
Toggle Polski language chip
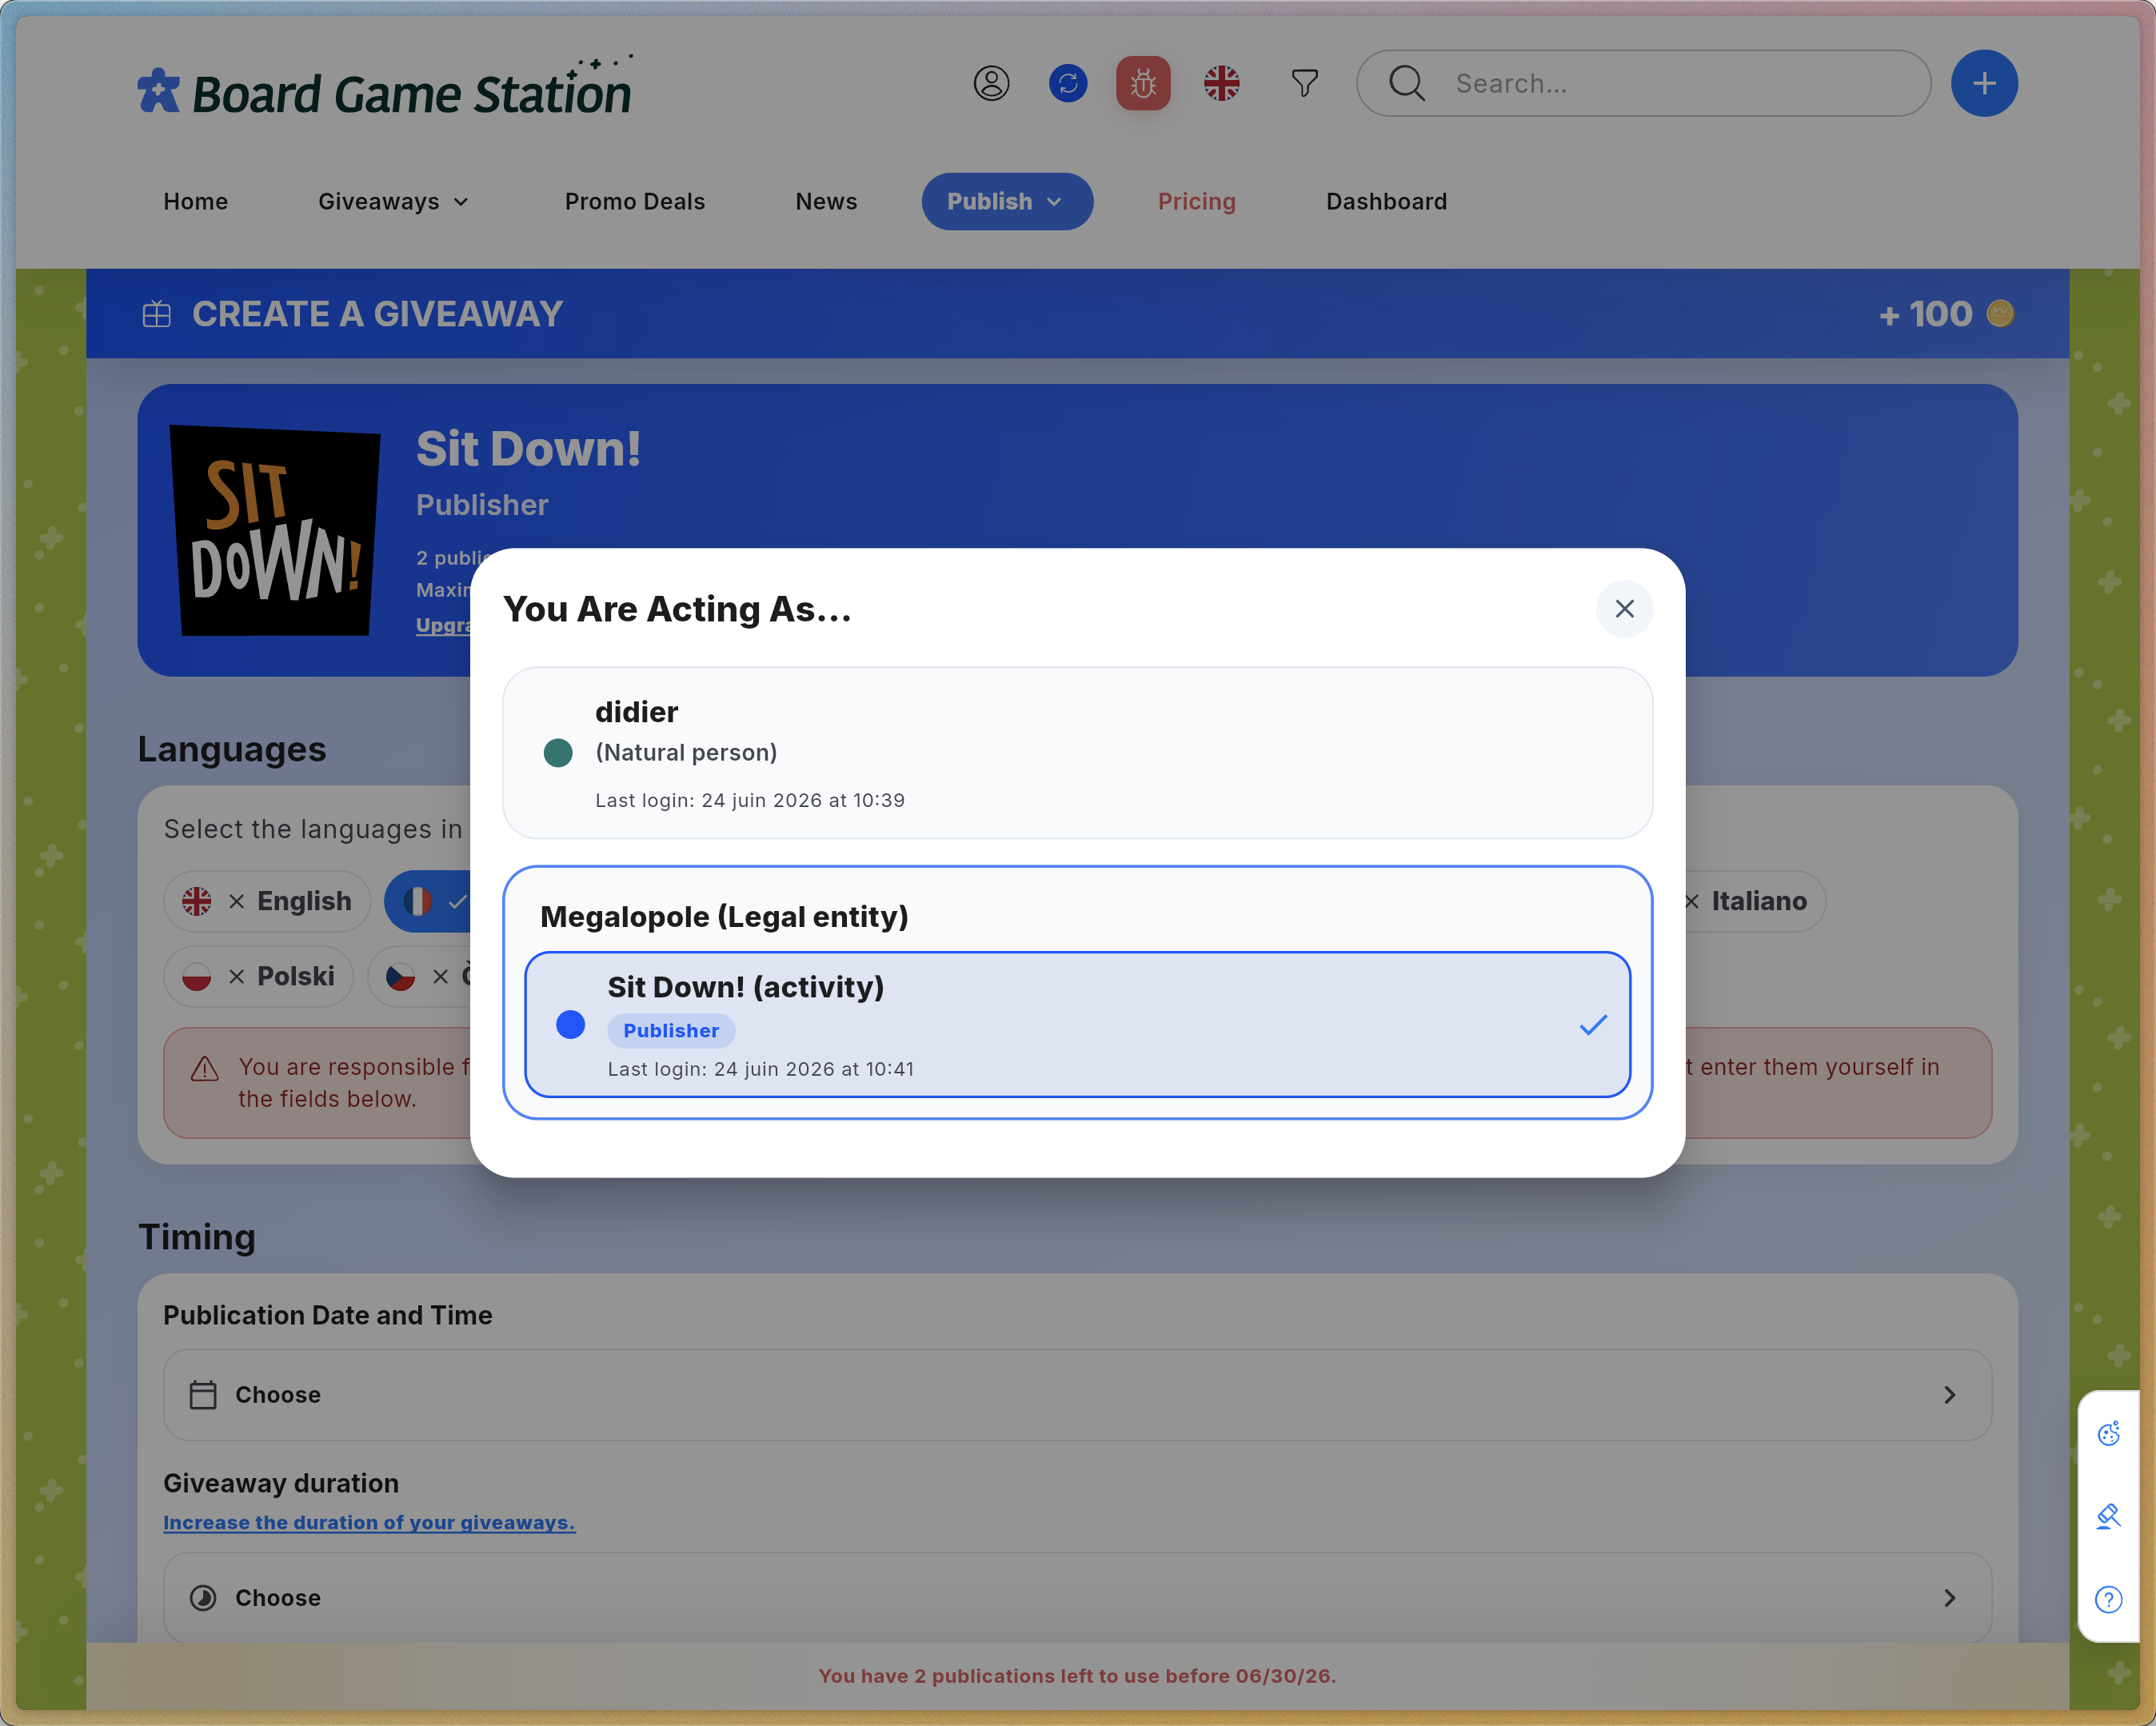point(259,976)
